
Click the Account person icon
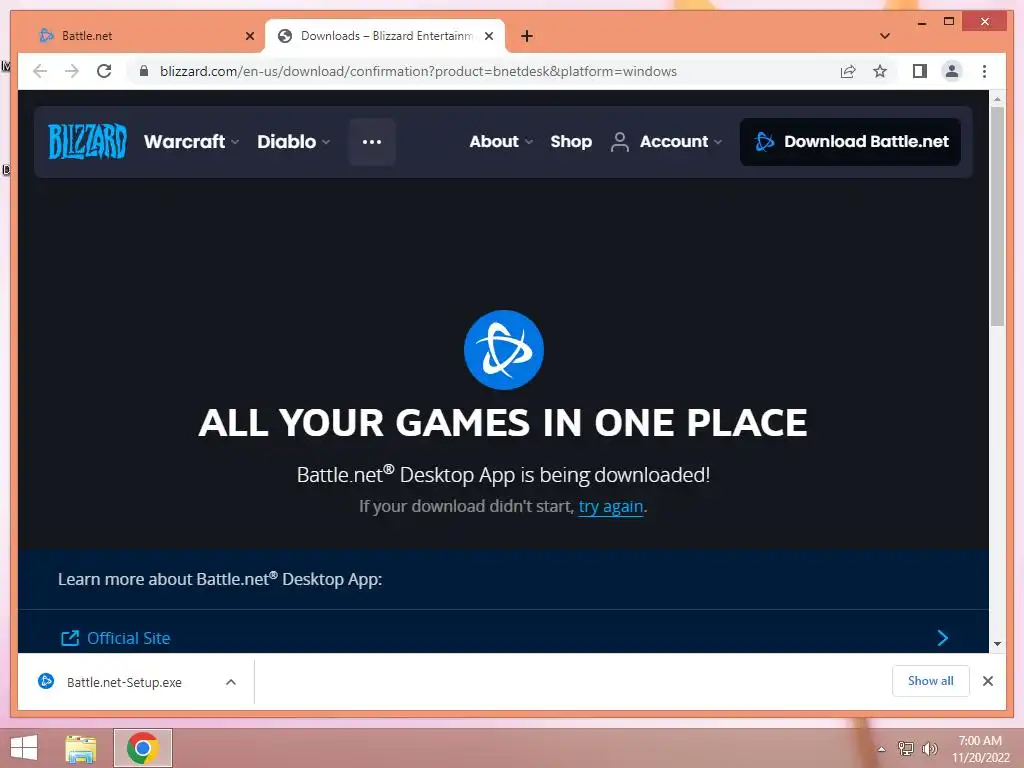point(619,142)
